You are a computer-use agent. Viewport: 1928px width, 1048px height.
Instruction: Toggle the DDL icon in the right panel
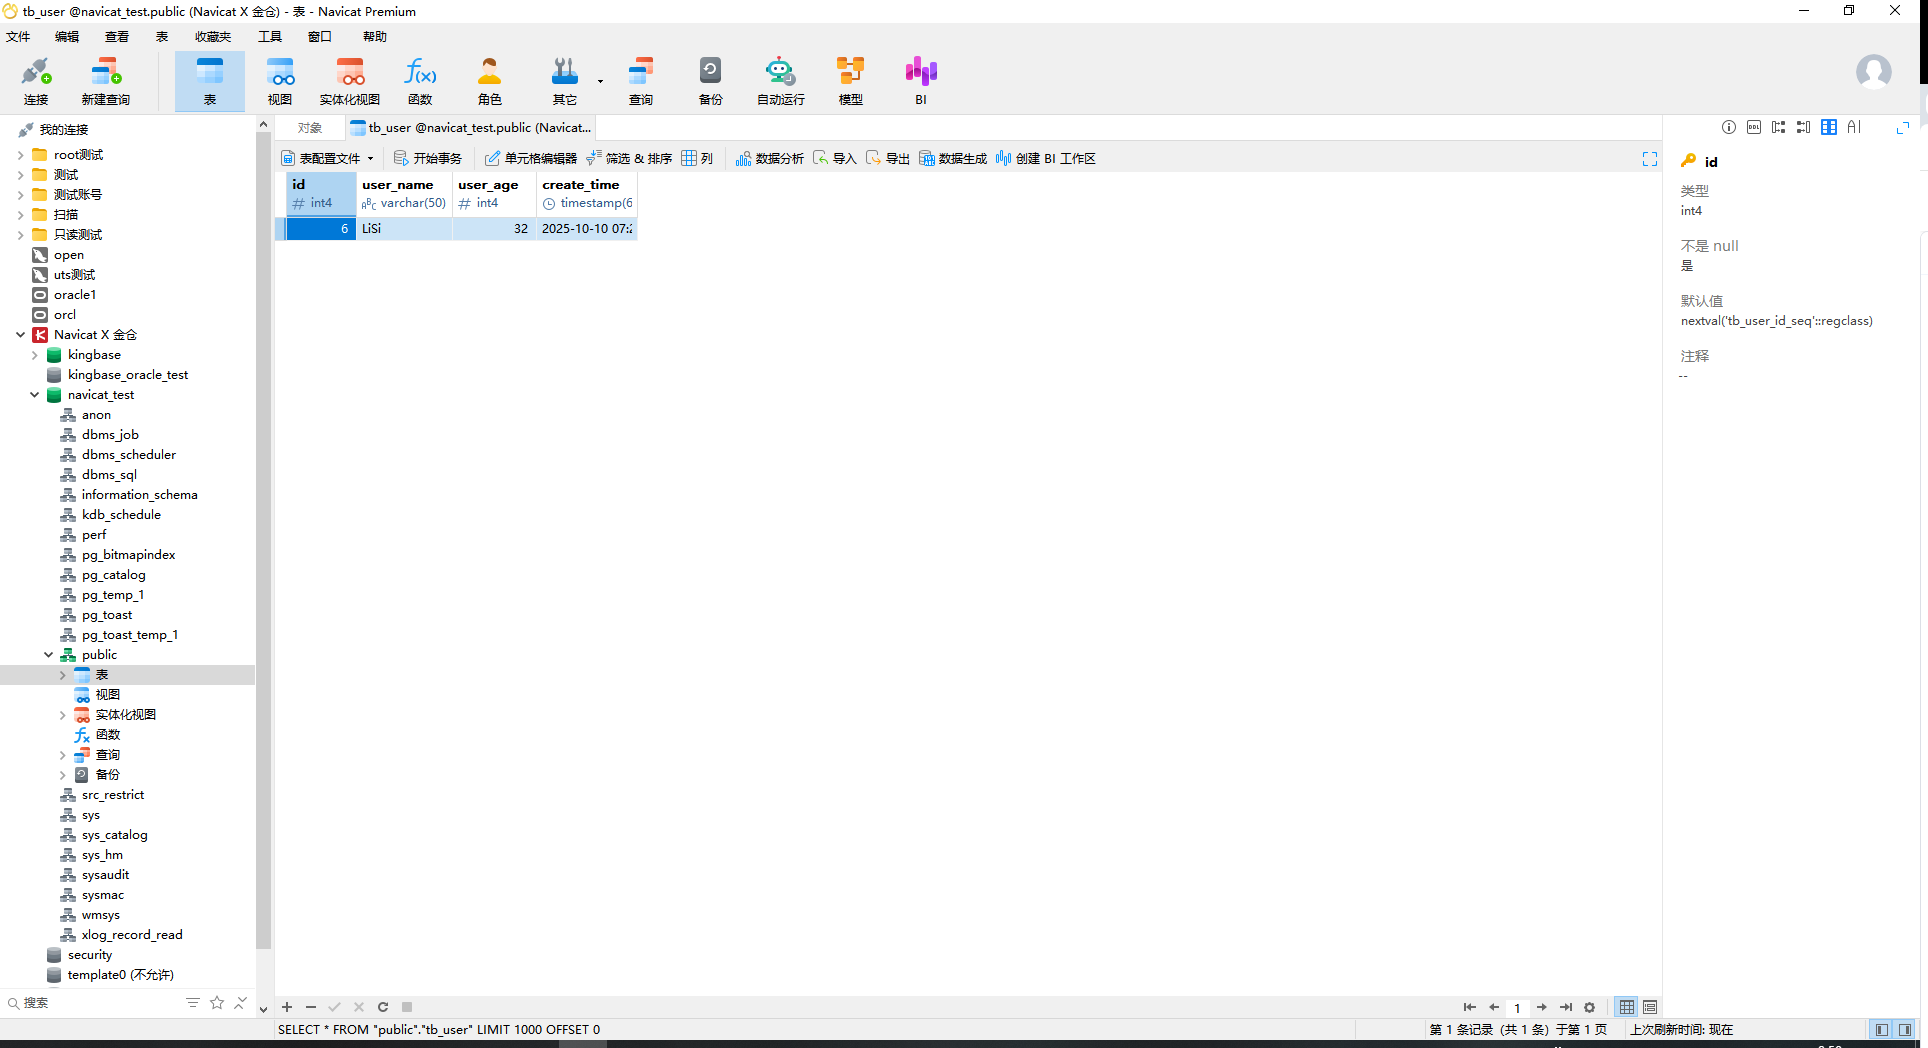click(1754, 127)
